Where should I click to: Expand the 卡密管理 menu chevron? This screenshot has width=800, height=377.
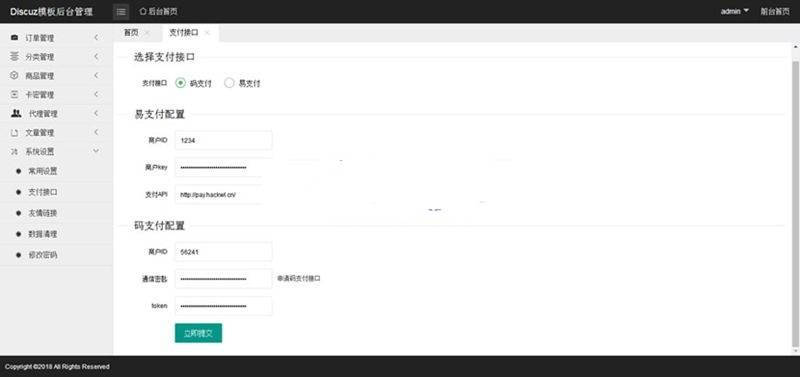point(96,94)
